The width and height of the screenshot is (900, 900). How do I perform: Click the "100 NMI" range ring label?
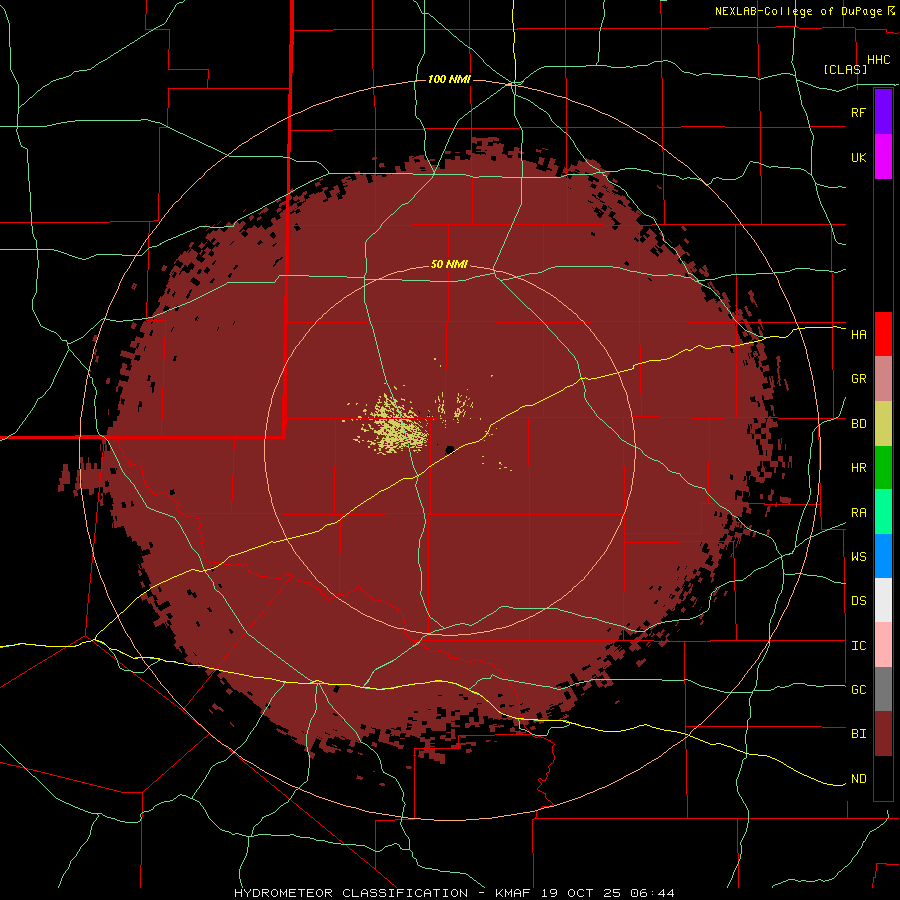coord(449,79)
